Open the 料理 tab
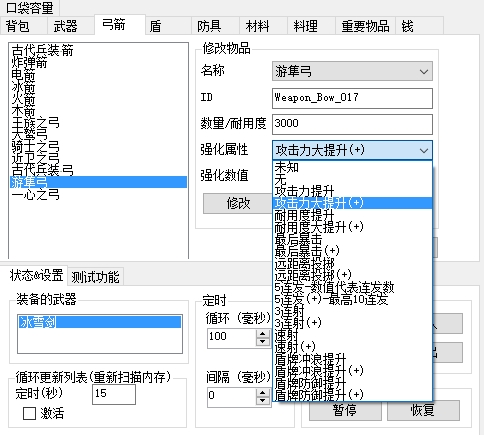 tap(311, 26)
